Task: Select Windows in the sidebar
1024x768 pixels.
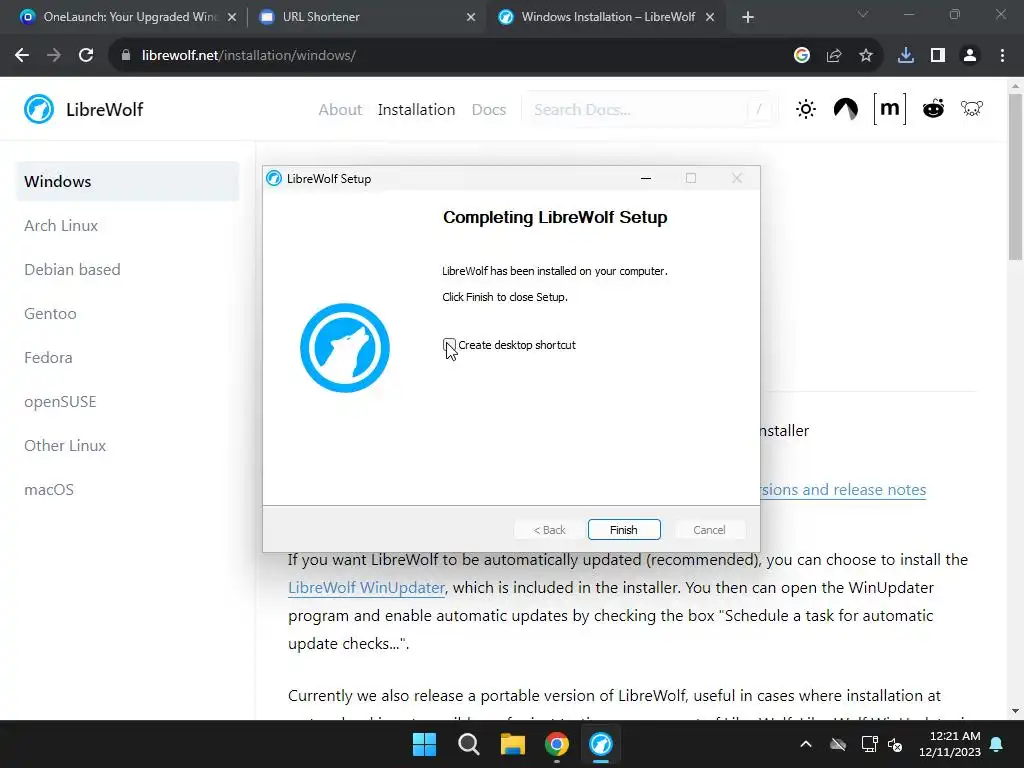Action: [x=127, y=182]
